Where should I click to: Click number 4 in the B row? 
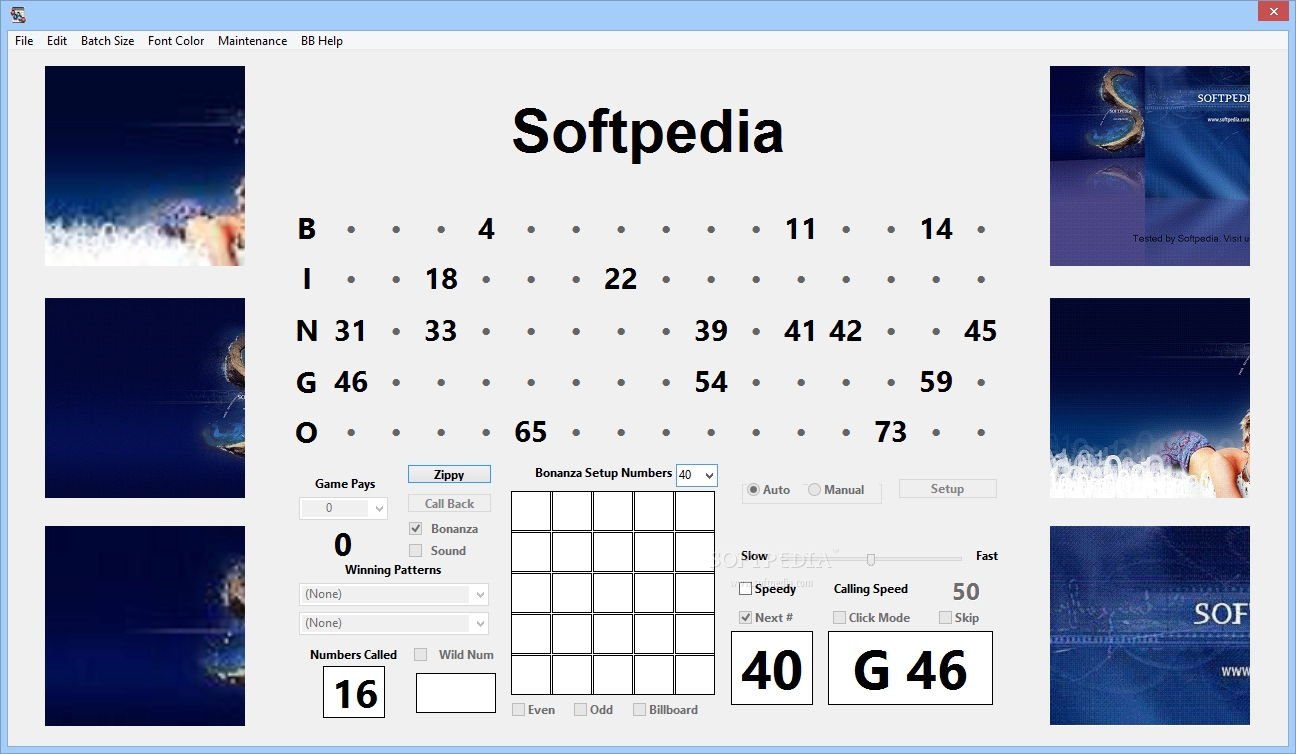[x=486, y=229]
